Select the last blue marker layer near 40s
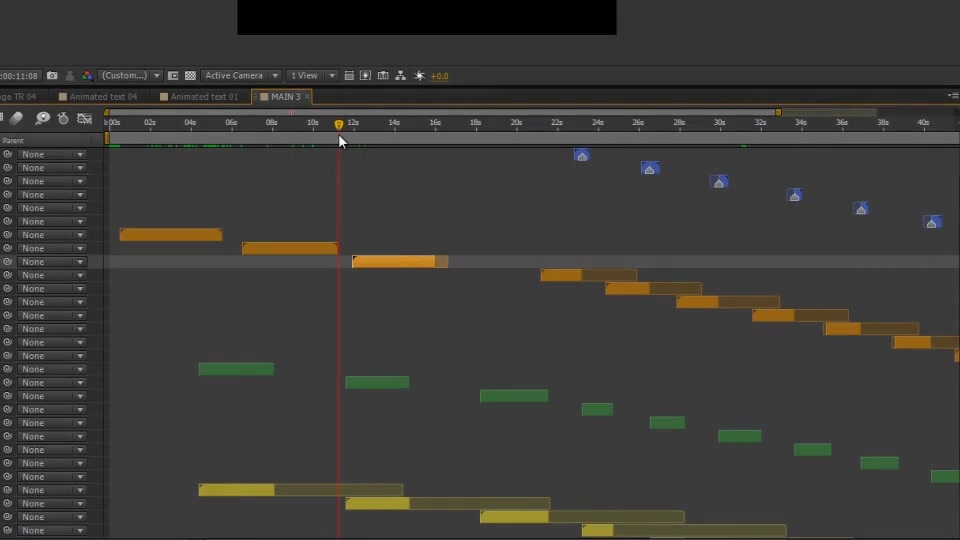This screenshot has width=960, height=540. (x=932, y=222)
